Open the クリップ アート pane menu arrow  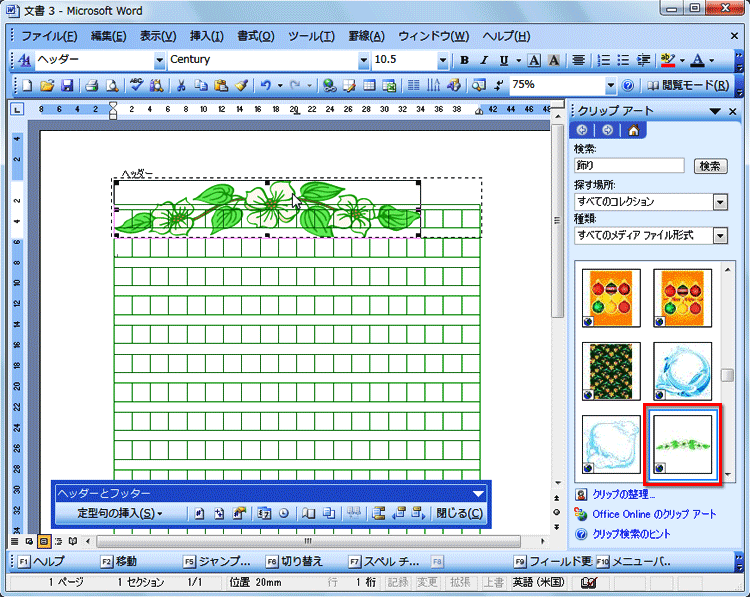[715, 111]
